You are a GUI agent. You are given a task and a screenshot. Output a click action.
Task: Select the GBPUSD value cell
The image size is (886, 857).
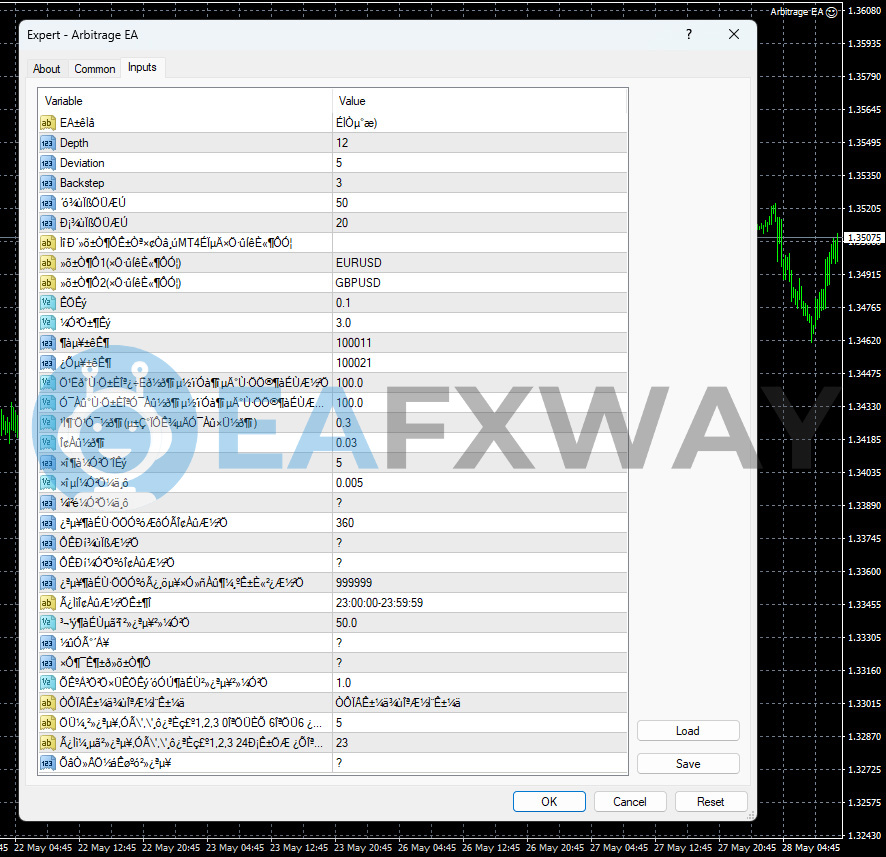pyautogui.click(x=480, y=283)
